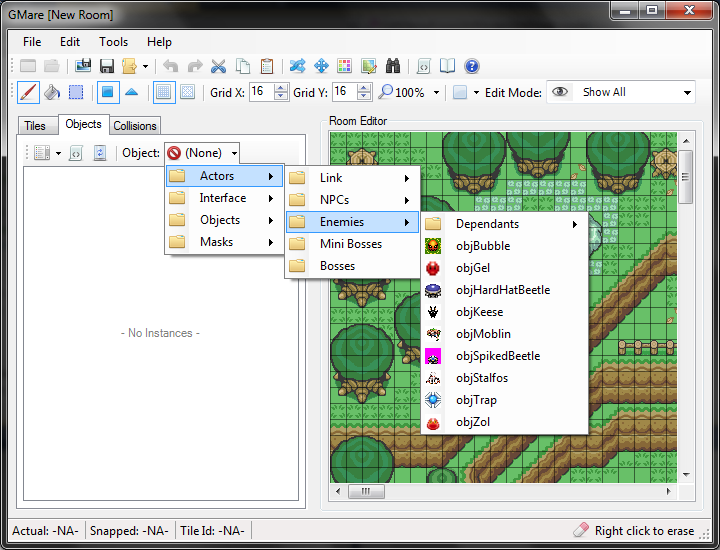Viewport: 720px width, 550px height.
Task: Open the script scroll icon in main toolbar
Action: point(423,66)
